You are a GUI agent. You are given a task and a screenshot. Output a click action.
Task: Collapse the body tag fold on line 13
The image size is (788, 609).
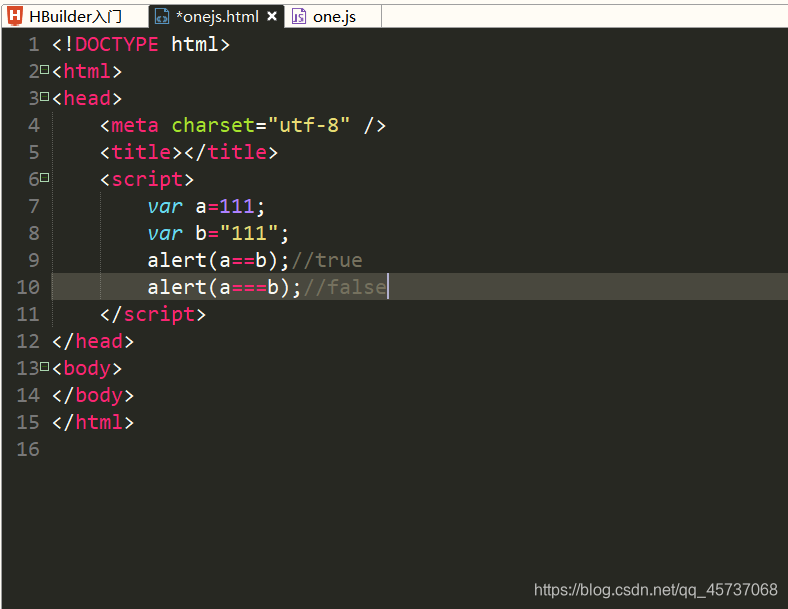tap(44, 366)
